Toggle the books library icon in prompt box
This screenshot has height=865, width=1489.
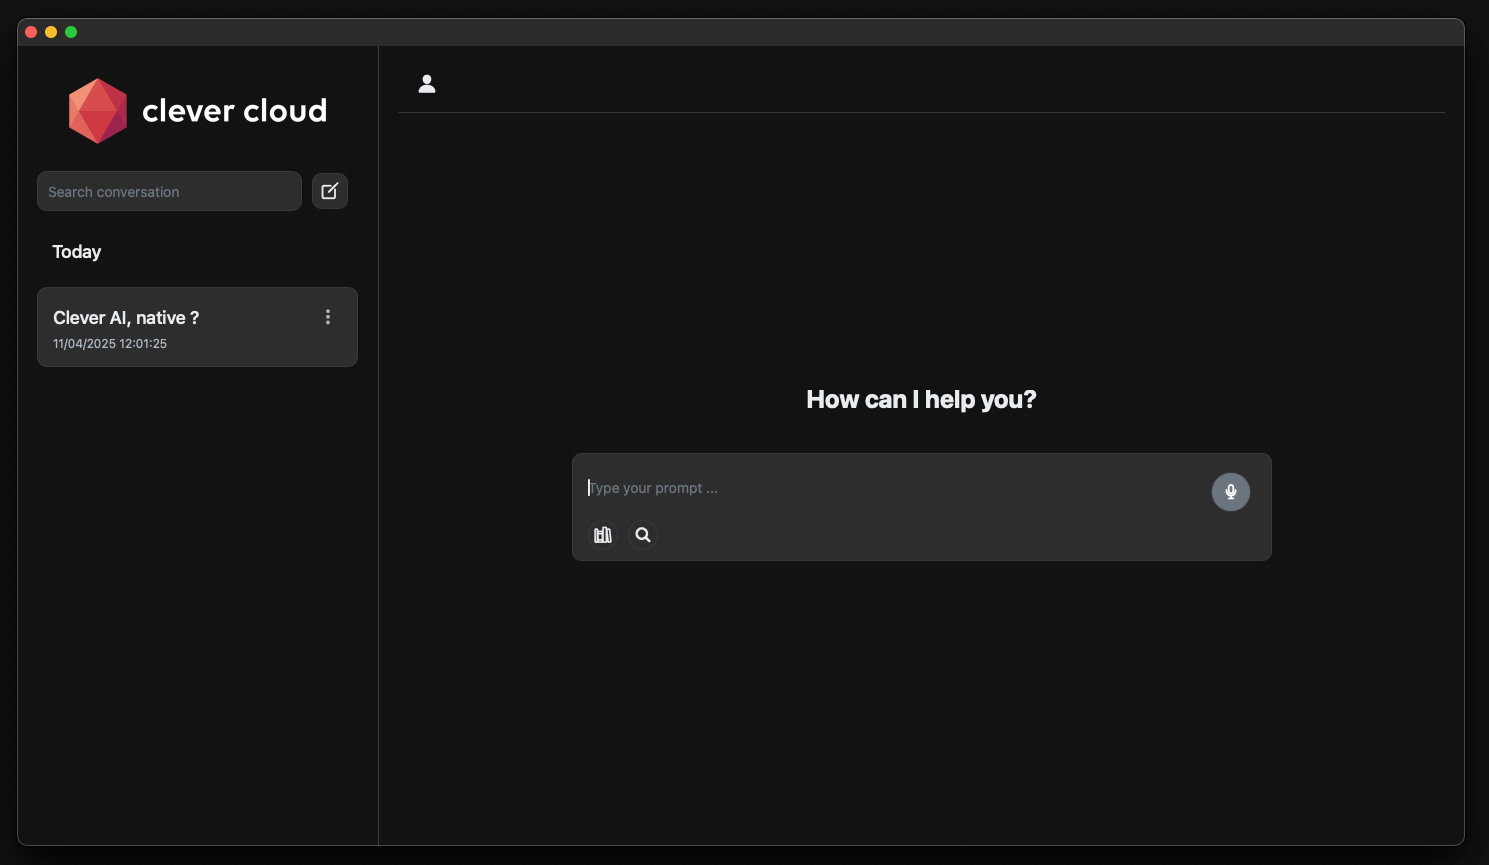(603, 535)
